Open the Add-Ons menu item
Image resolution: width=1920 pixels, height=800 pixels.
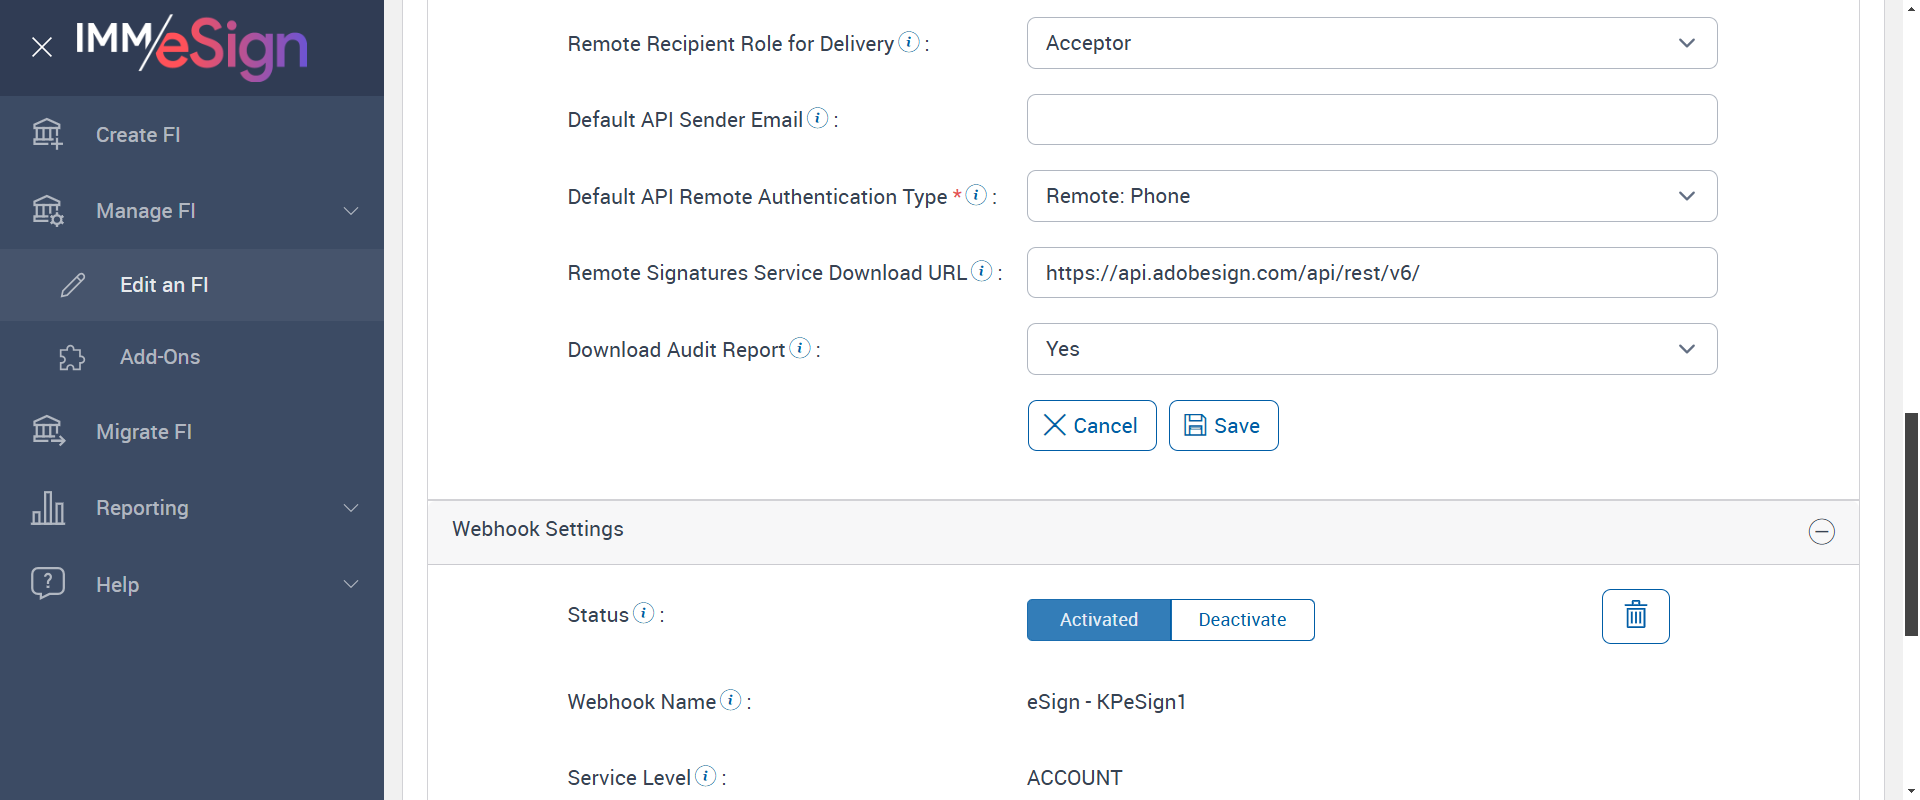160,357
